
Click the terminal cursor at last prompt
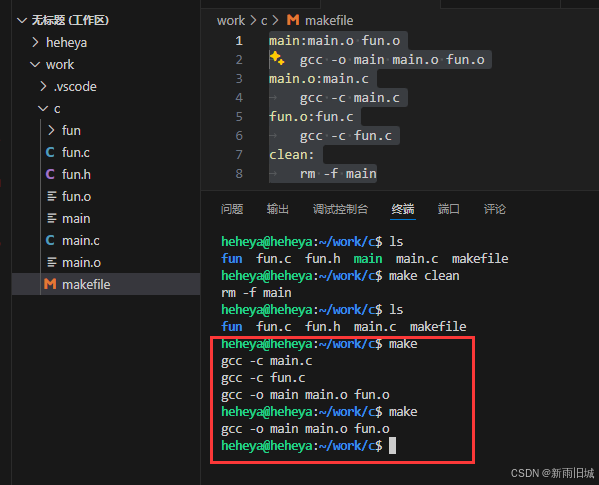click(x=392, y=446)
